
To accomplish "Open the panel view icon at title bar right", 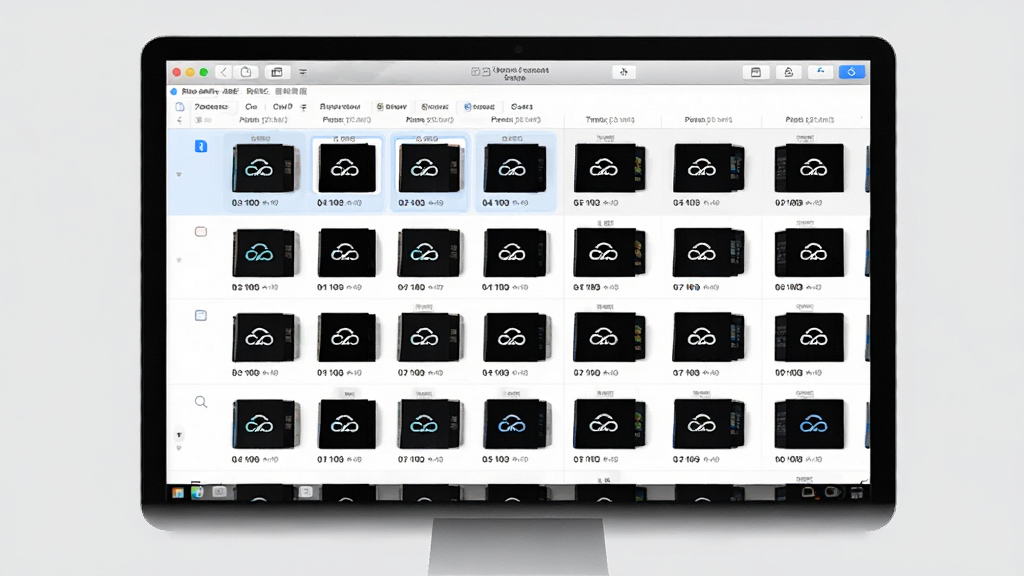I will [756, 72].
